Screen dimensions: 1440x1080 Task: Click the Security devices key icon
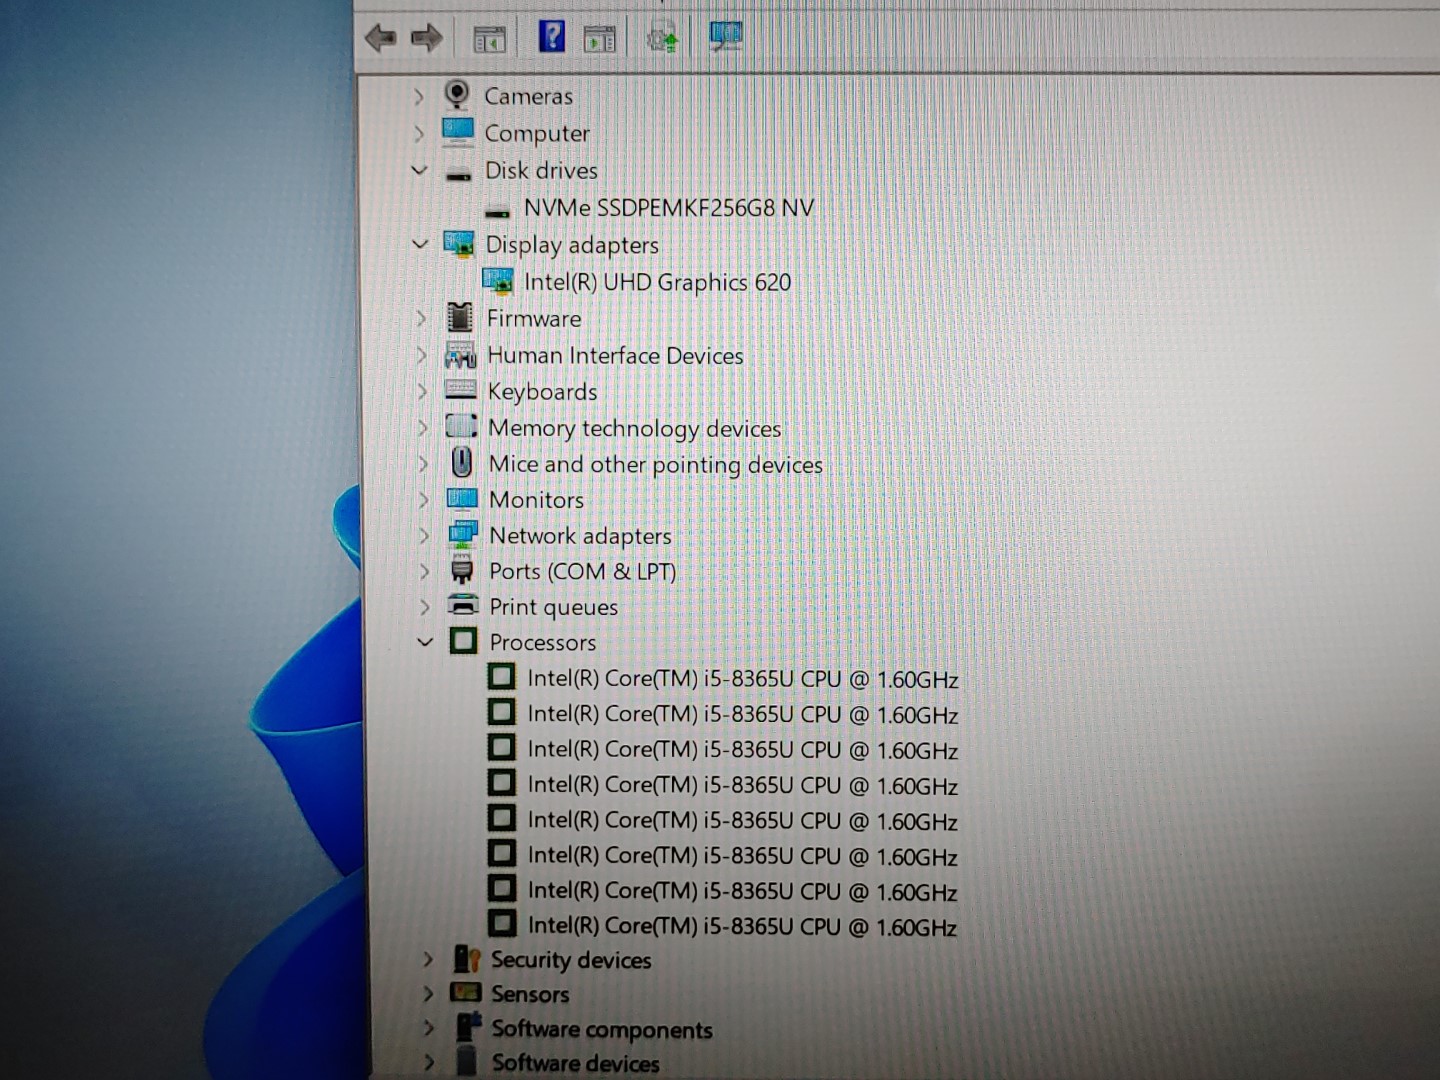467,959
